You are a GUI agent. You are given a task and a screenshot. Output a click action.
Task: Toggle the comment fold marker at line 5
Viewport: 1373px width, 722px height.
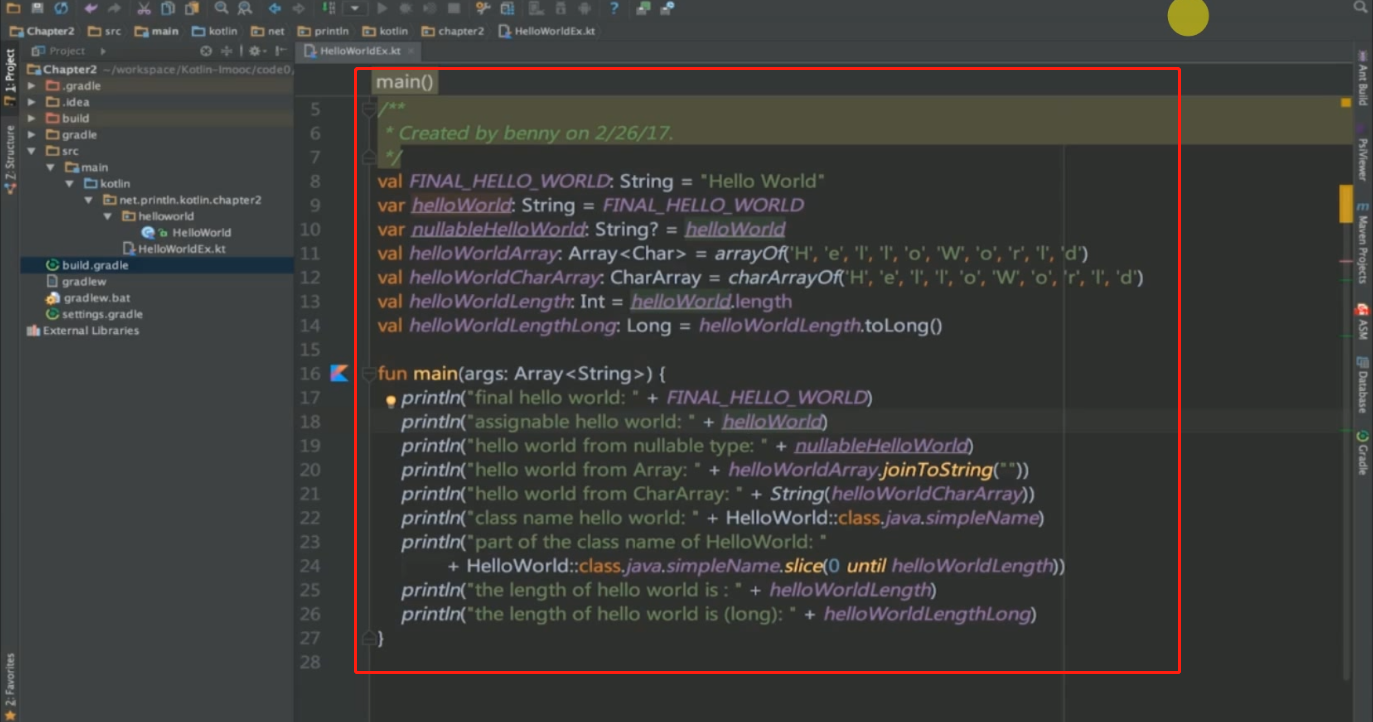[x=369, y=108]
